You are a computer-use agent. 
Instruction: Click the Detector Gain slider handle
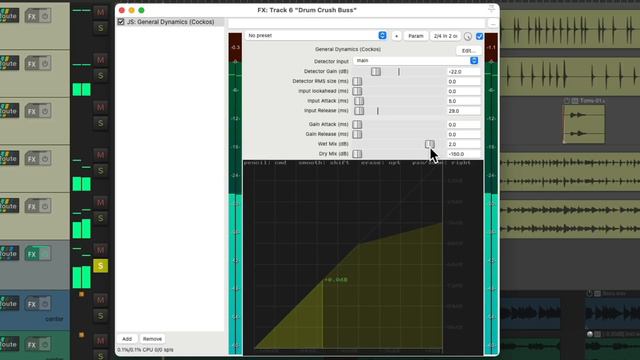pos(376,71)
